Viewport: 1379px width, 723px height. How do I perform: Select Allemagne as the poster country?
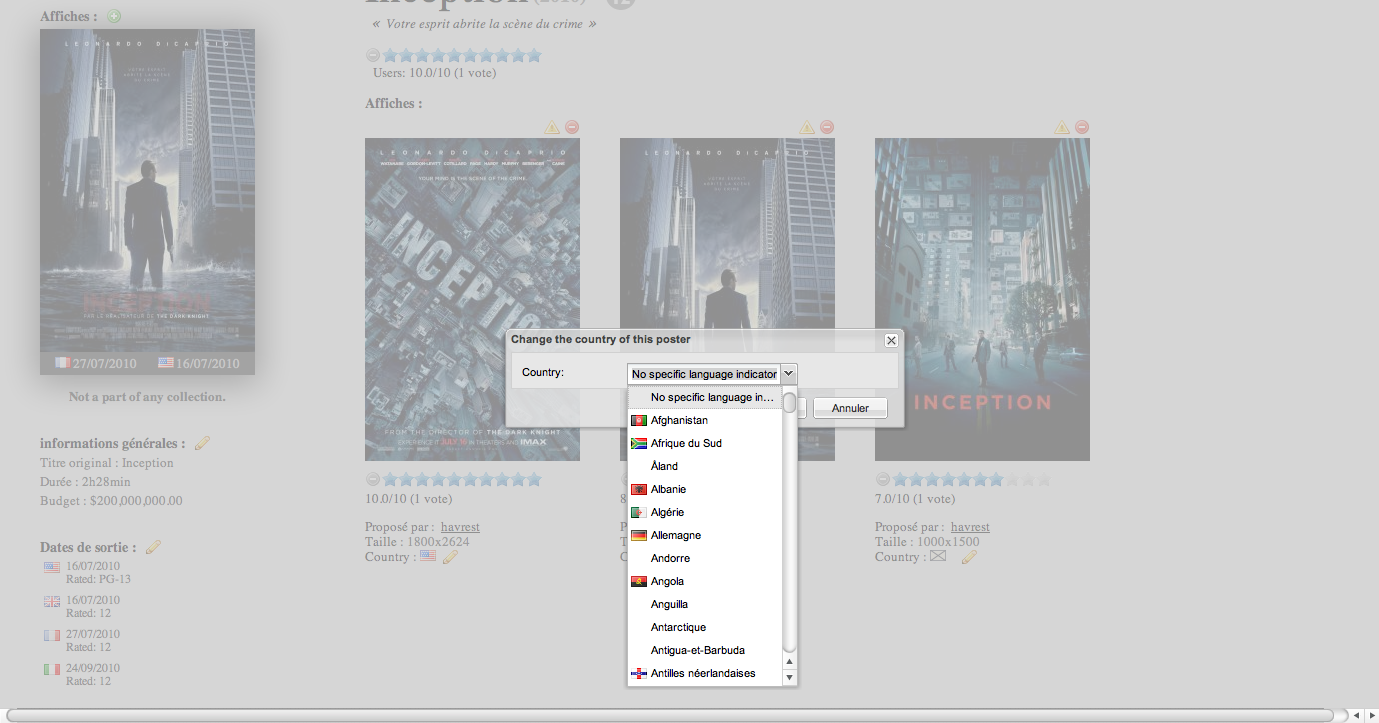tap(704, 535)
